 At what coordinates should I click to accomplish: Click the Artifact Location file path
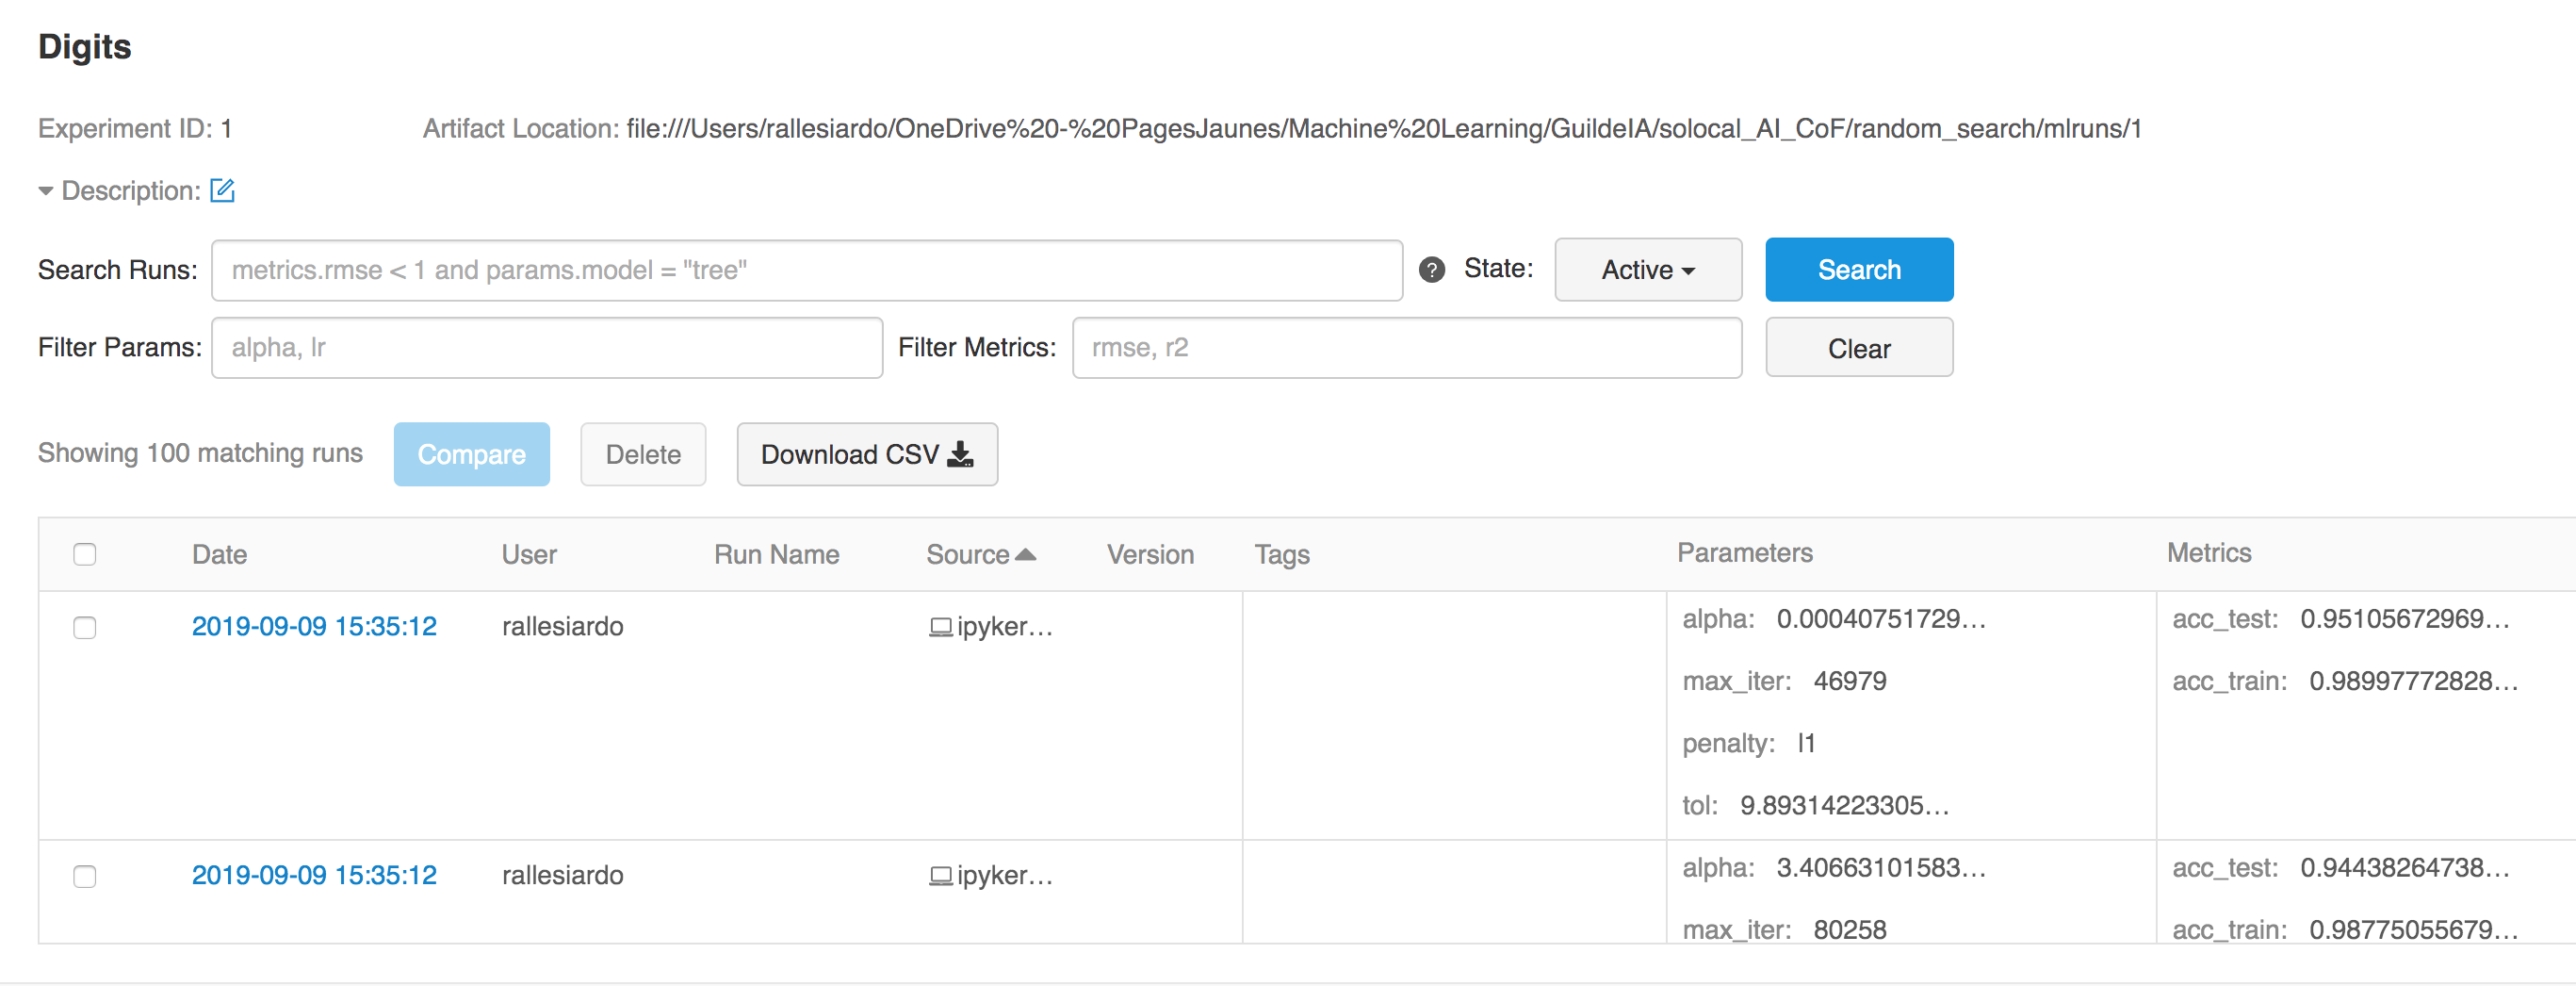[1383, 129]
